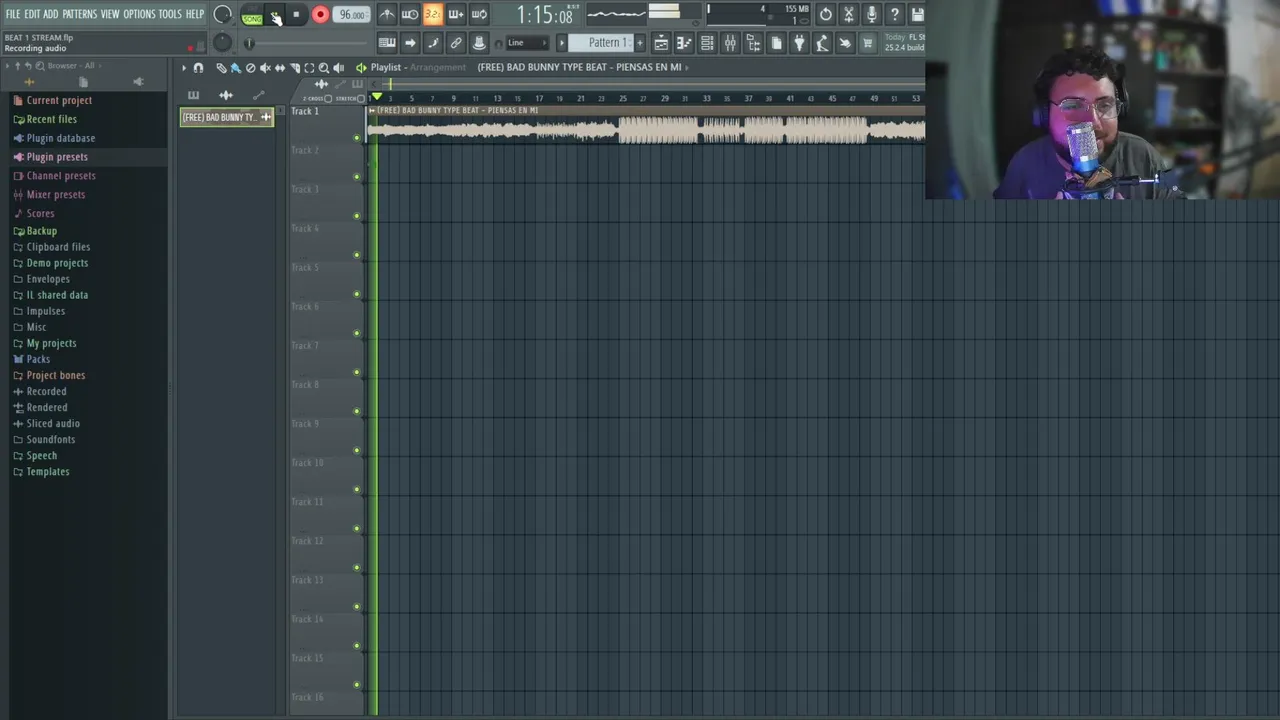The height and width of the screenshot is (720, 1280).
Task: Select the playlist Draw pencil tool
Action: tap(221, 67)
